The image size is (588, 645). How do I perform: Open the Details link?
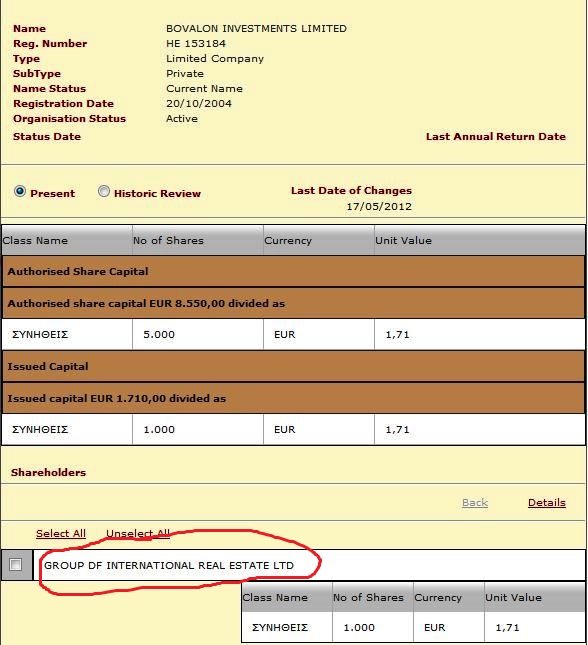[x=546, y=503]
